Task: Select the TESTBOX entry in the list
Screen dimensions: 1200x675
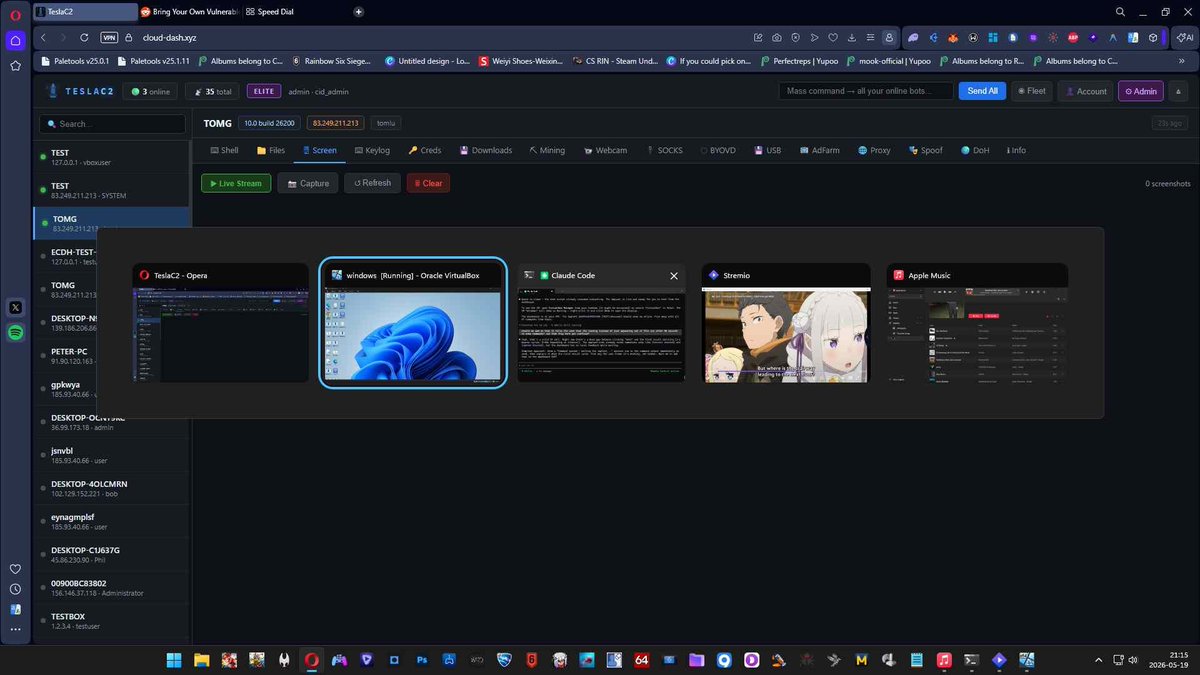Action: (111, 622)
